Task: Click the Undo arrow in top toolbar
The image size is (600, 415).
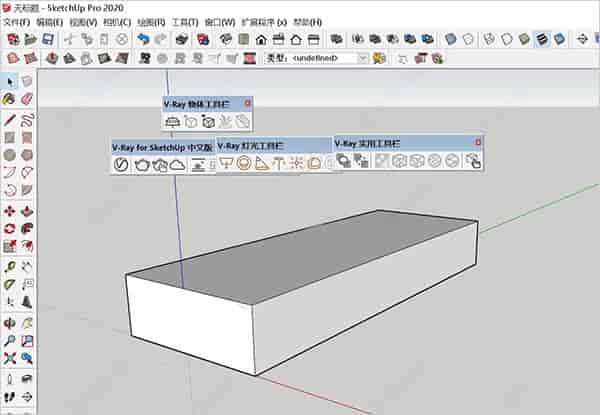Action: (142, 39)
